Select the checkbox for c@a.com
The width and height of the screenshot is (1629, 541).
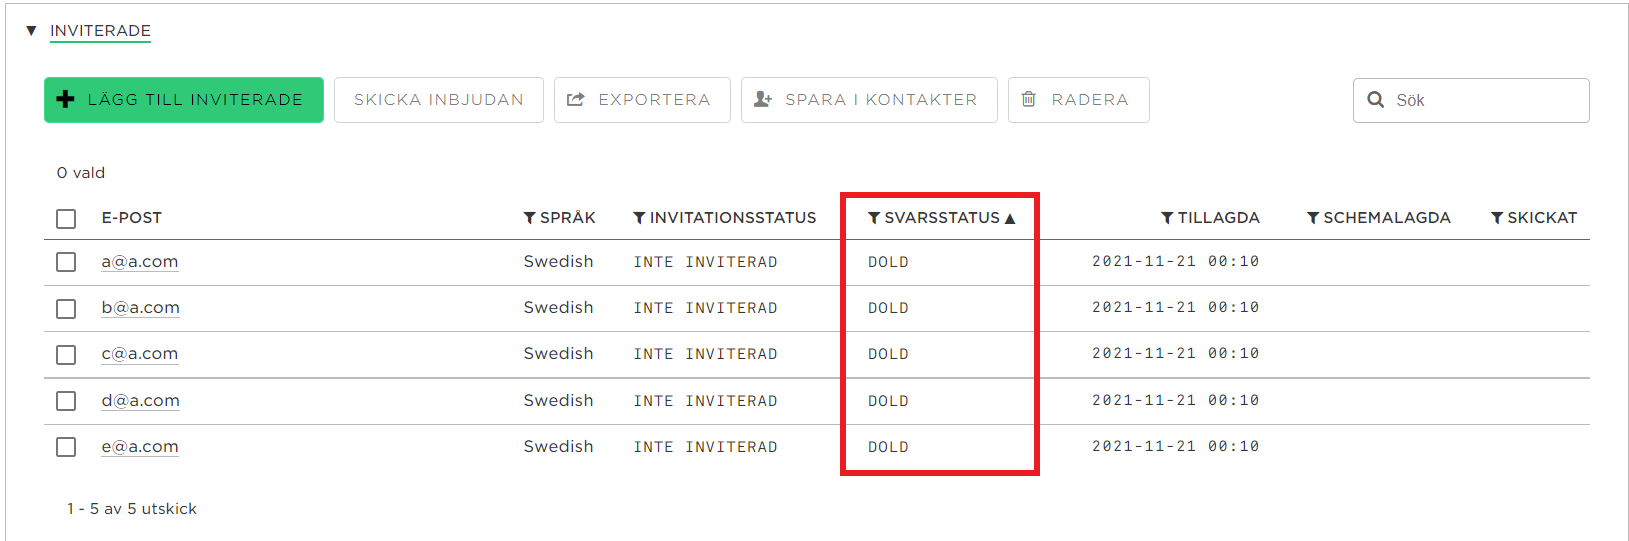66,355
